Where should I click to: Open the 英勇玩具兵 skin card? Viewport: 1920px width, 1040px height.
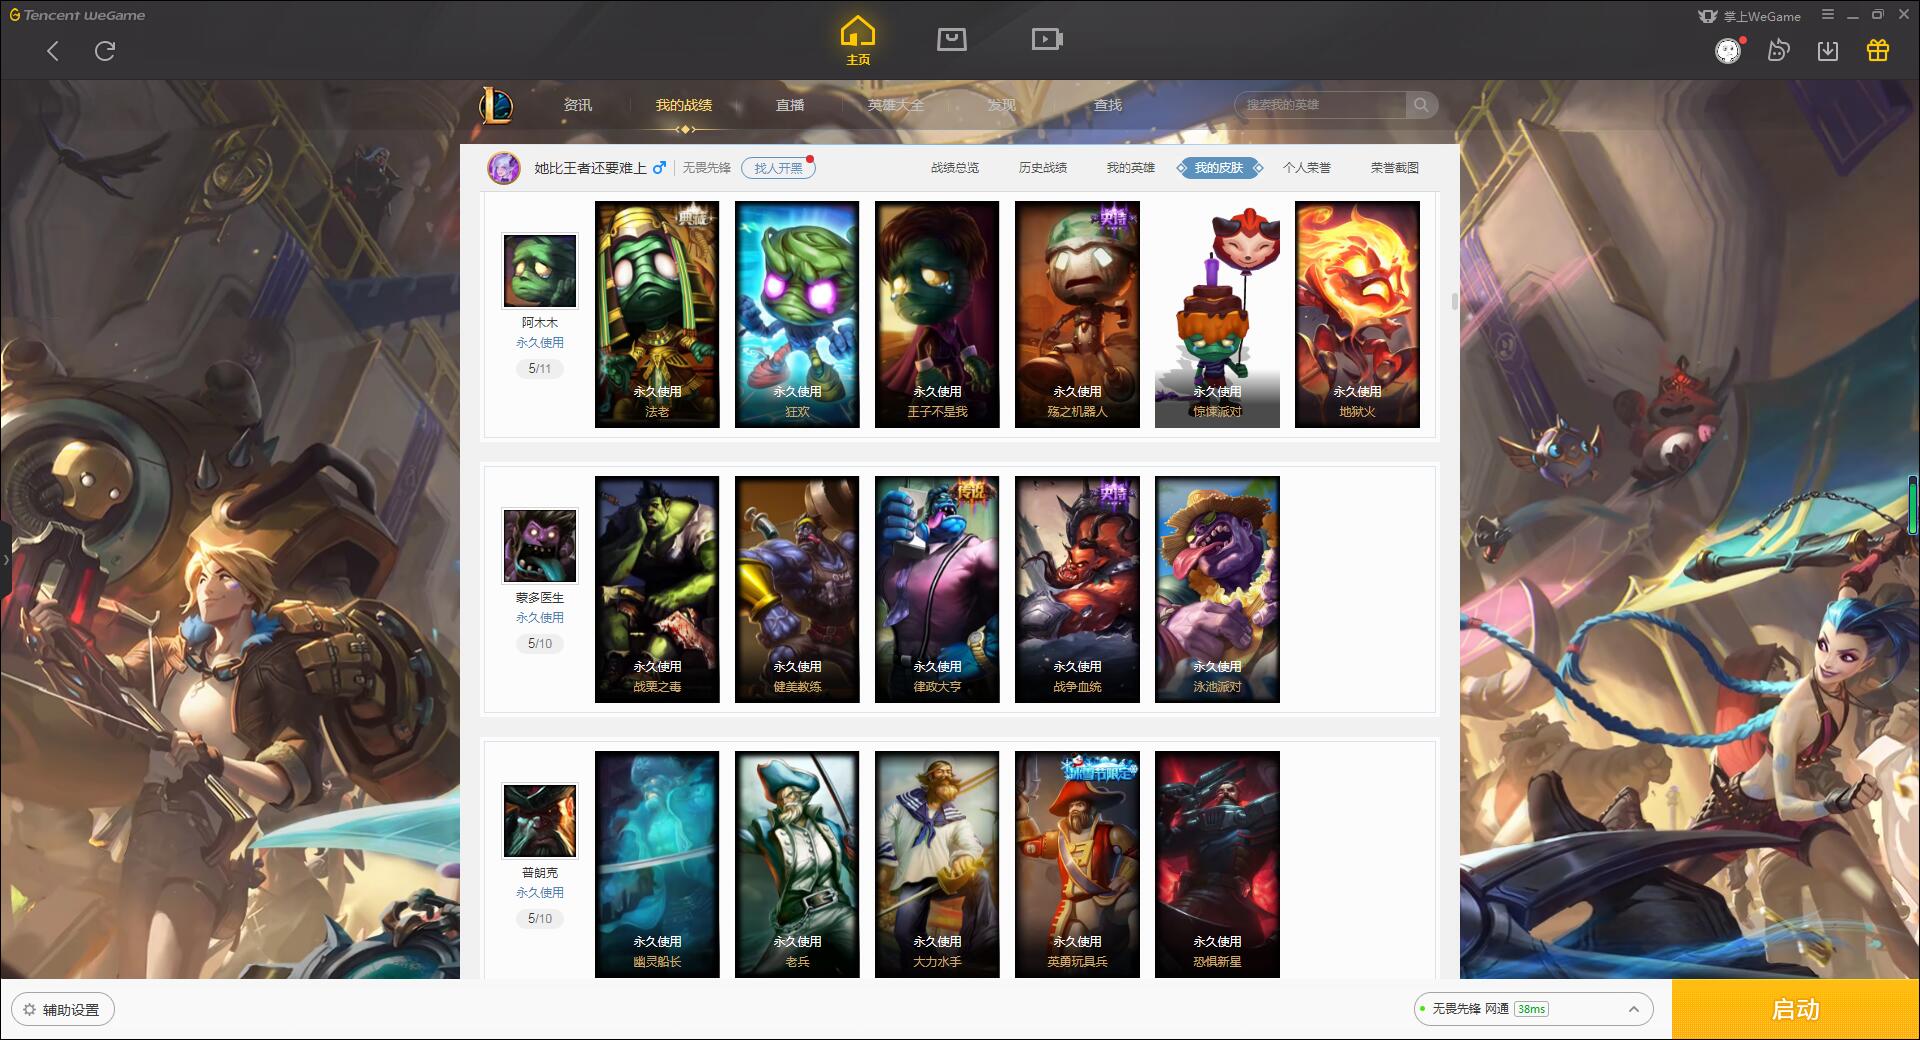pyautogui.click(x=1077, y=864)
